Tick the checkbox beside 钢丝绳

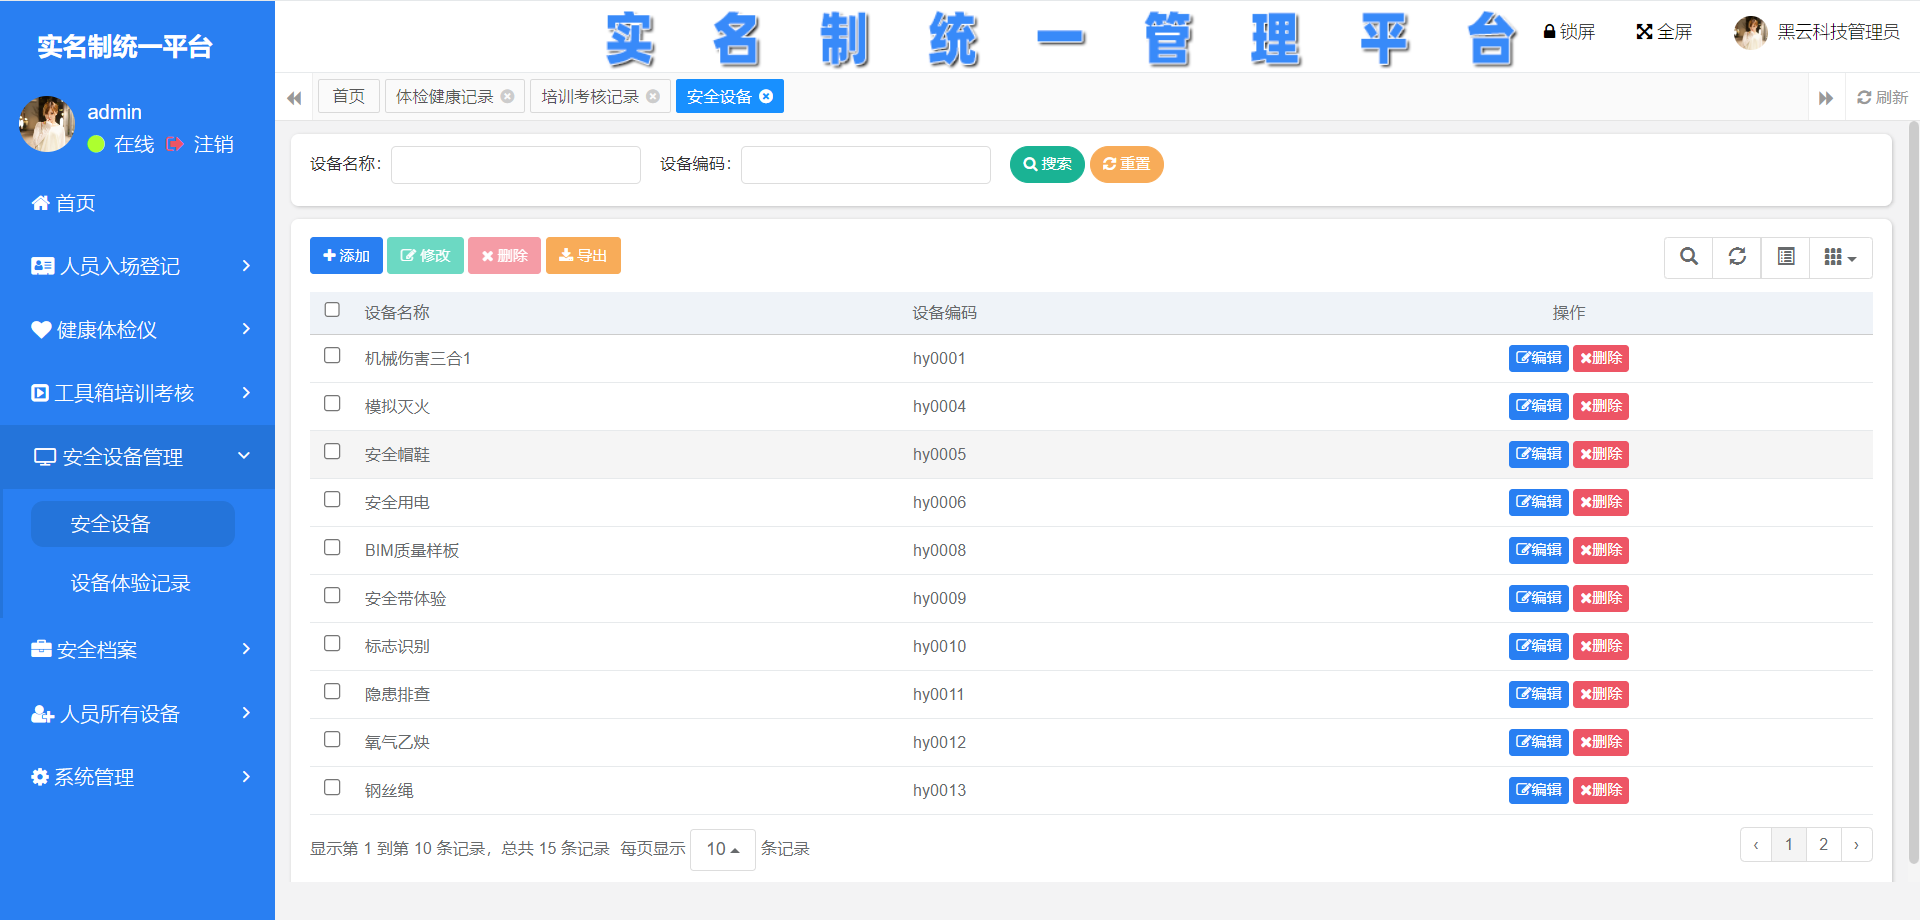coord(332,787)
